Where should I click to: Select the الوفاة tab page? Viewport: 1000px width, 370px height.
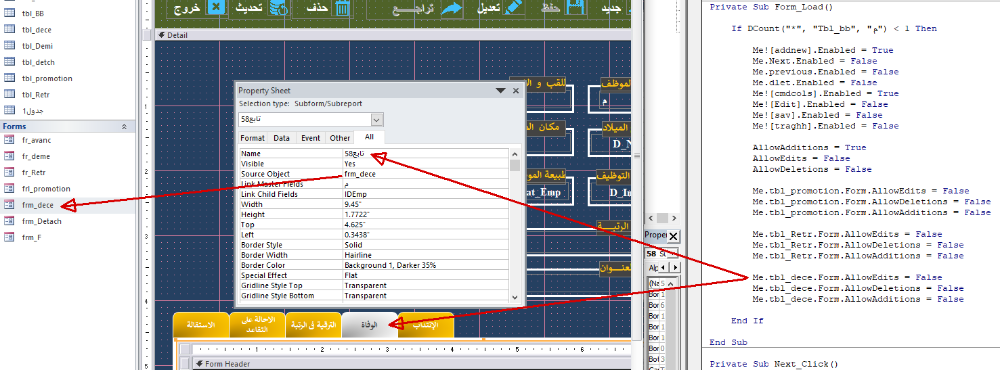coord(369,325)
